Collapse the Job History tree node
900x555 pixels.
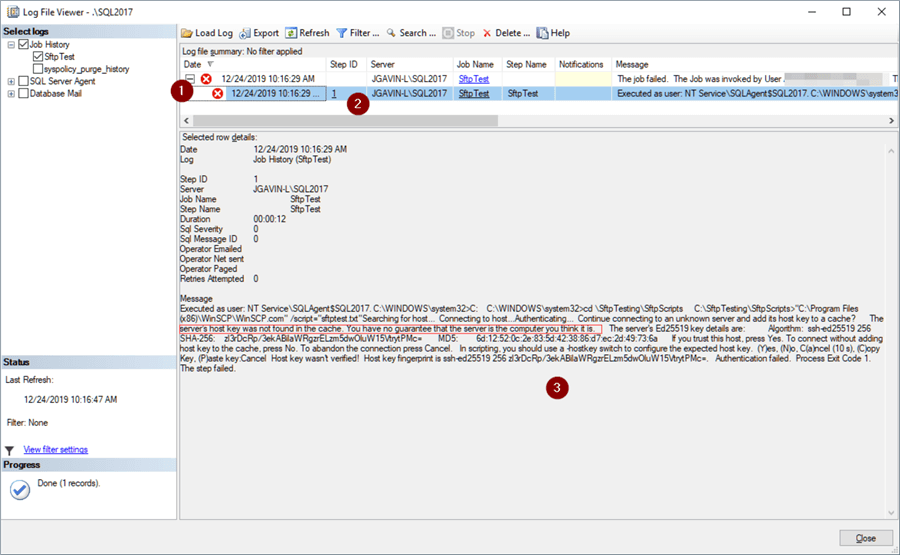[x=11, y=45]
